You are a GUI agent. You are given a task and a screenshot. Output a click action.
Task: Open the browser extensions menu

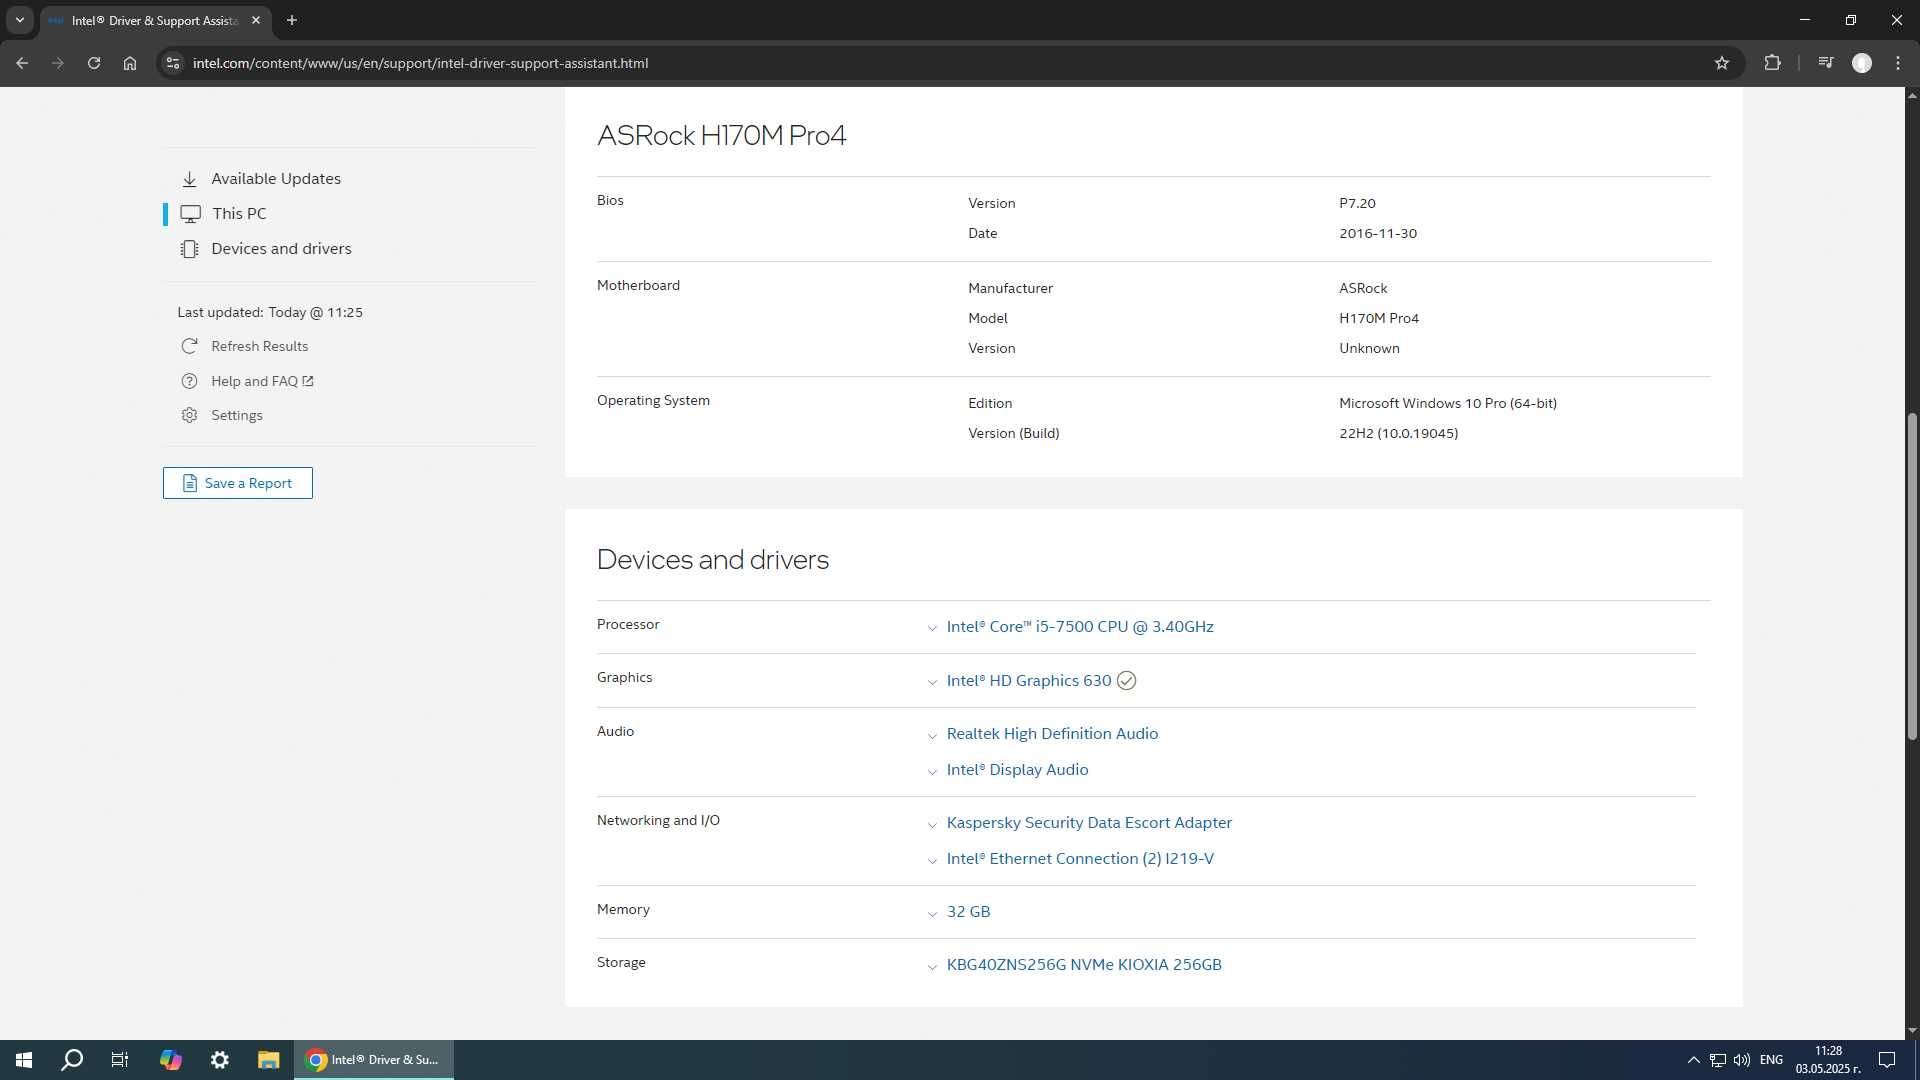1773,63
